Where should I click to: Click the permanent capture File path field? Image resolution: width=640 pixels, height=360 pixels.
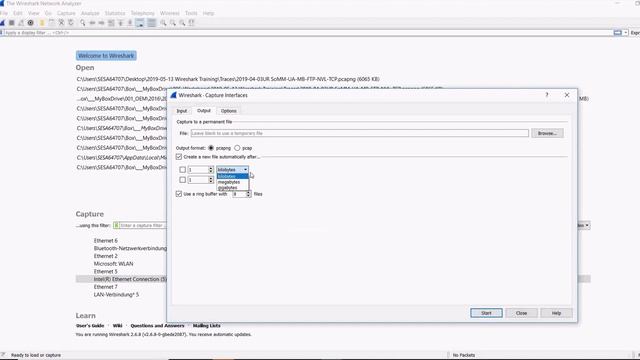pyautogui.click(x=360, y=133)
